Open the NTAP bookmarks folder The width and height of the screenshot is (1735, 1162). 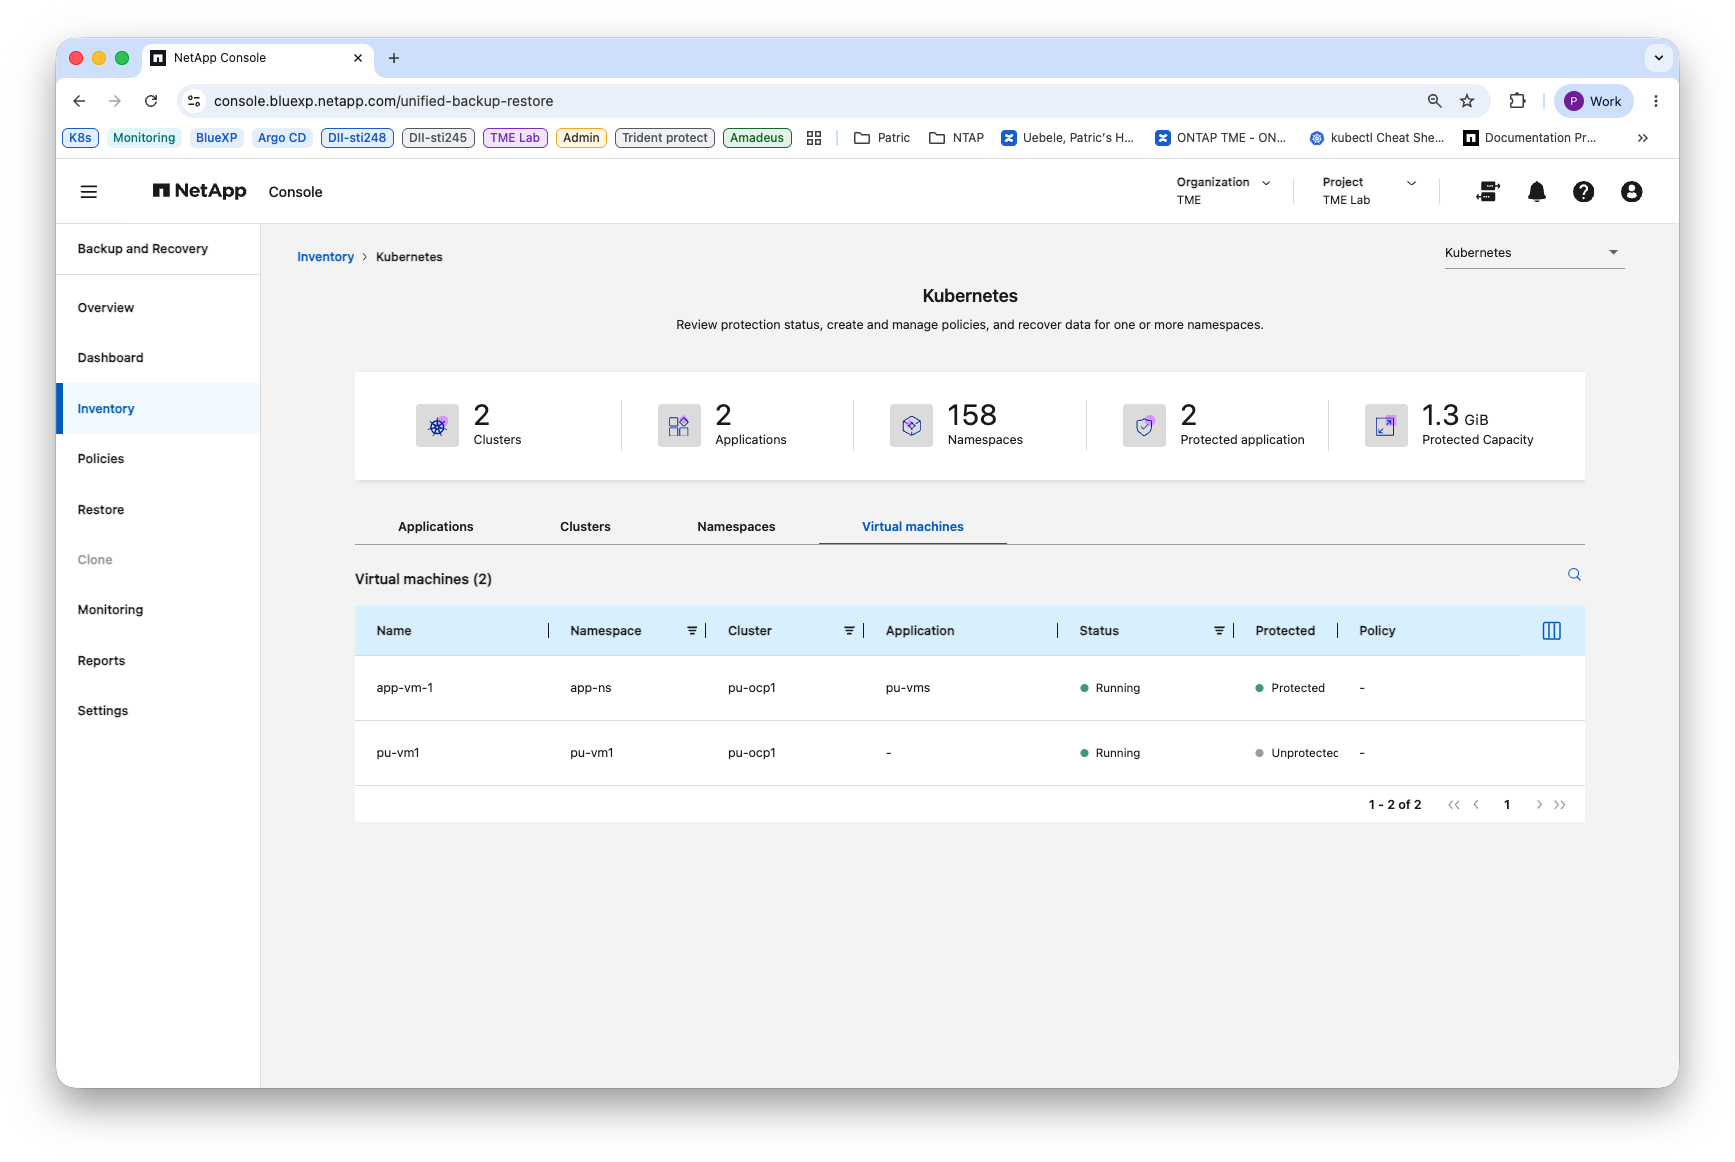(956, 138)
